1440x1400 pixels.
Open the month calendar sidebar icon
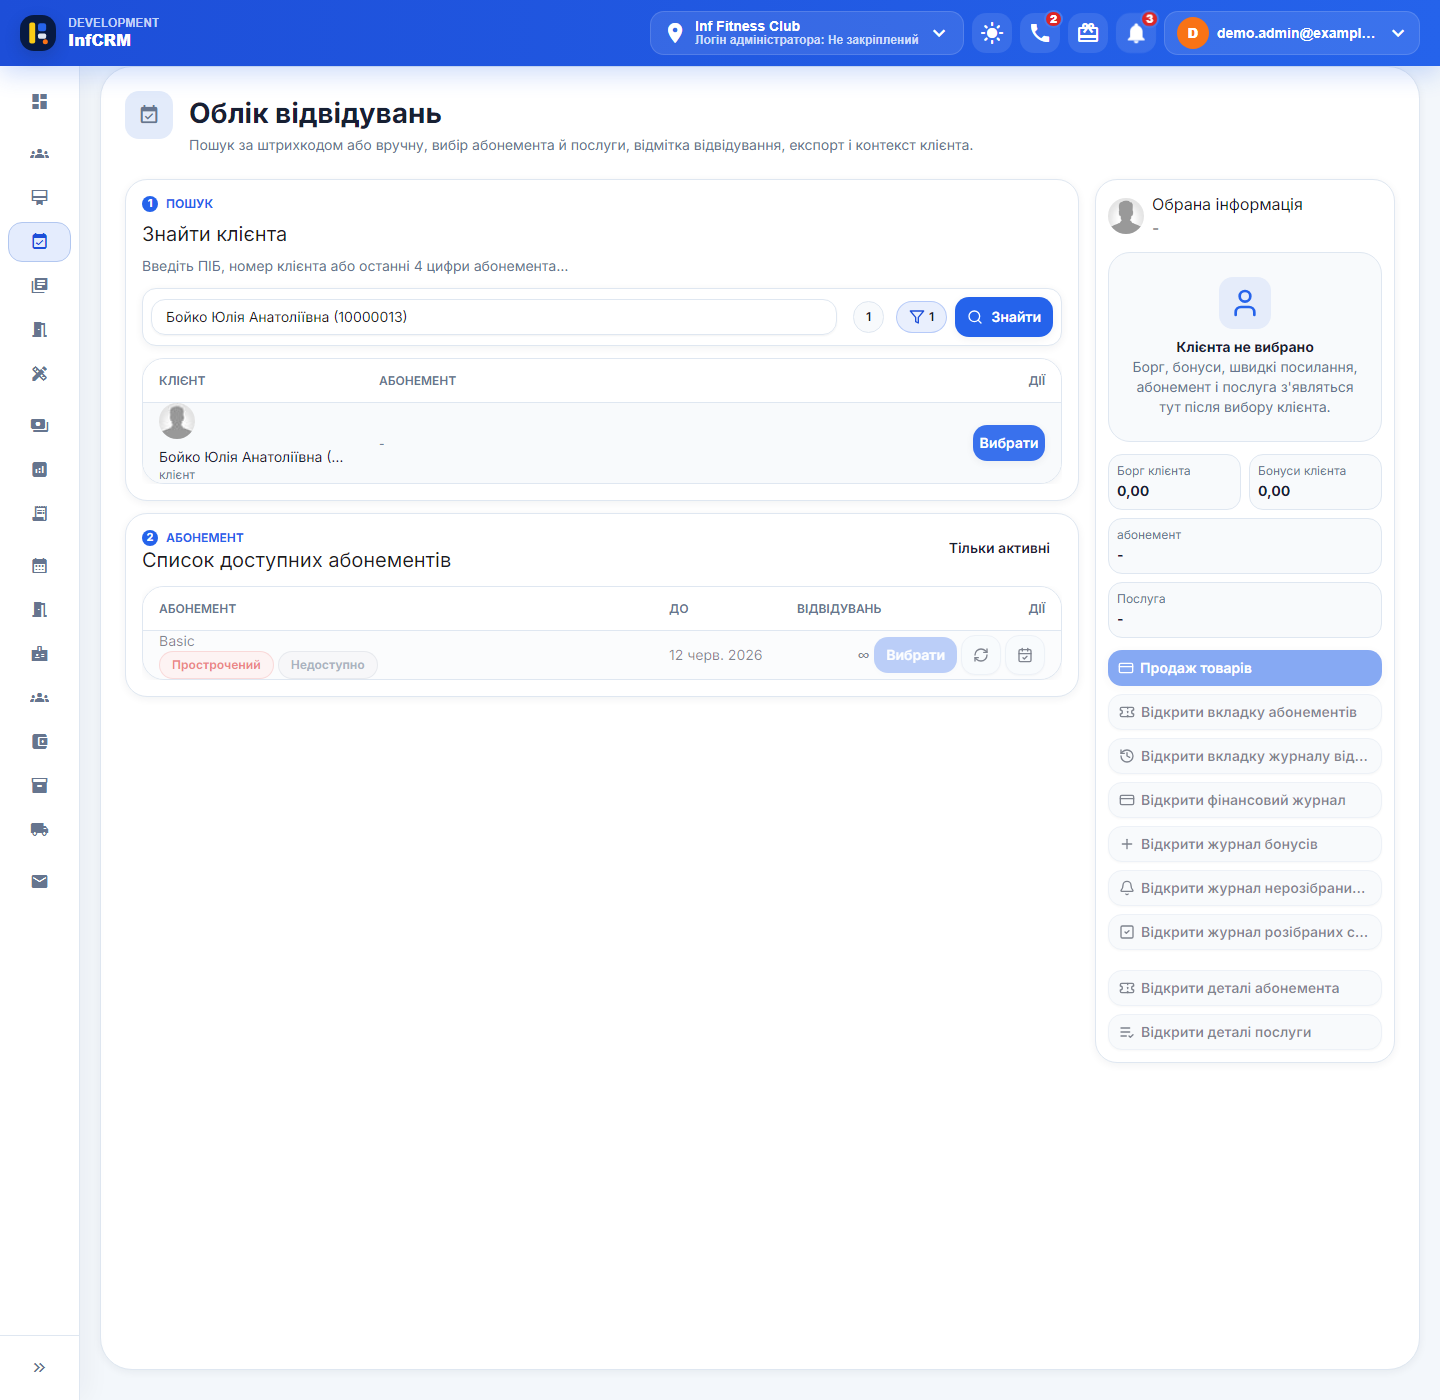coord(39,566)
